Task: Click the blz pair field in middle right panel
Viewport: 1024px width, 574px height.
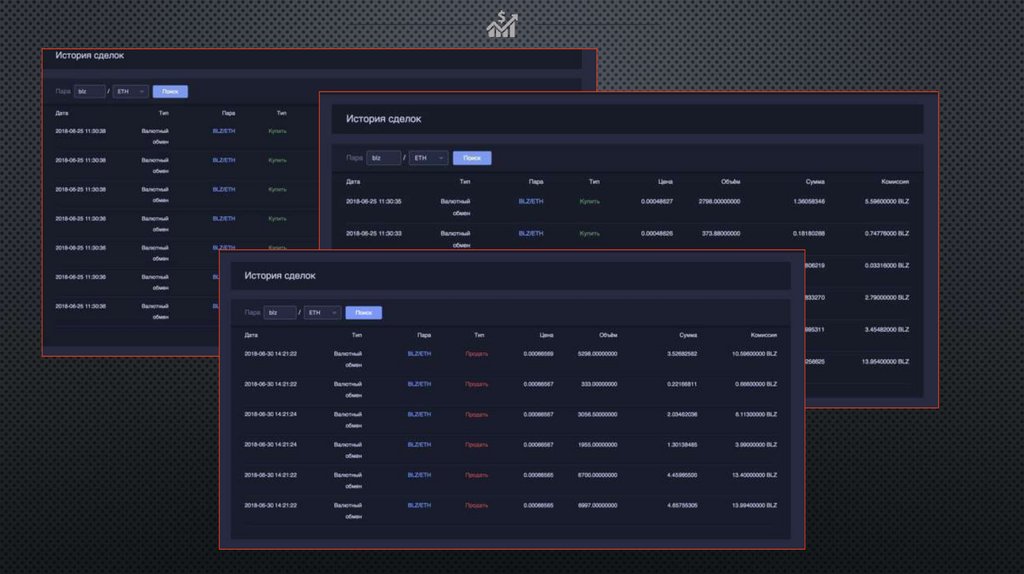Action: click(384, 158)
